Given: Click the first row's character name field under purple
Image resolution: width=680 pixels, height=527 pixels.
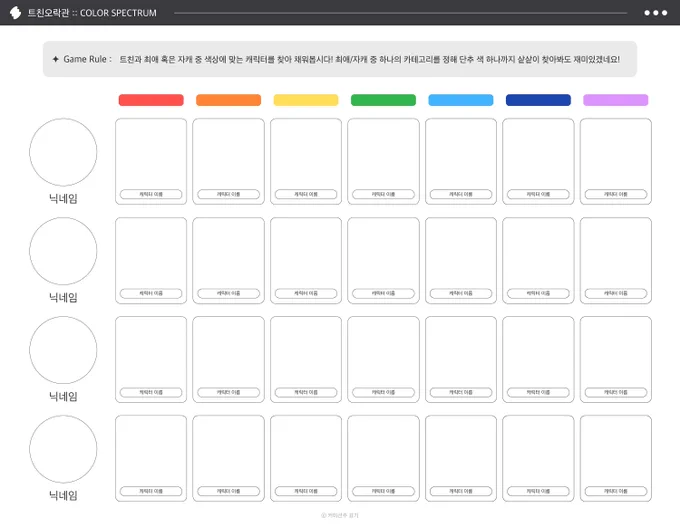Looking at the screenshot, I should point(616,194).
